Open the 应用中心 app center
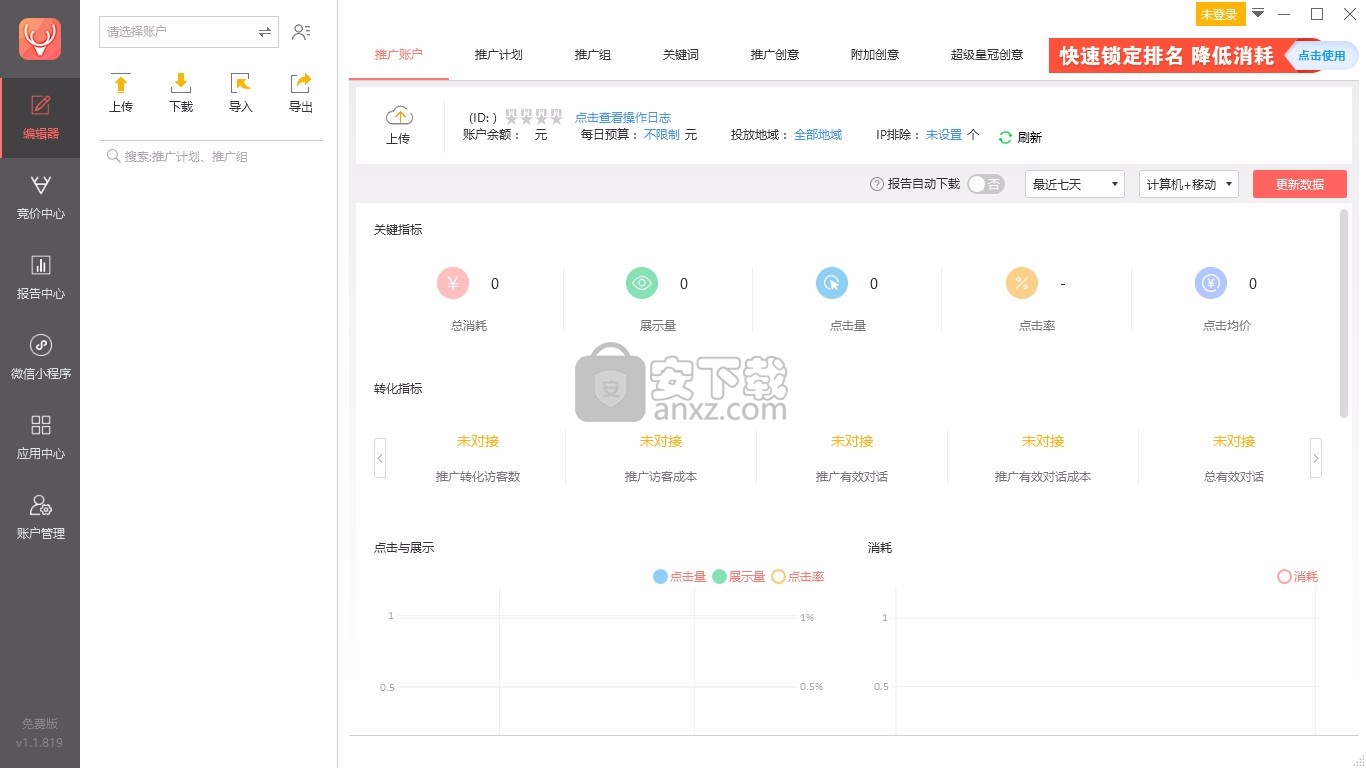This screenshot has height=768, width=1366. [x=40, y=438]
